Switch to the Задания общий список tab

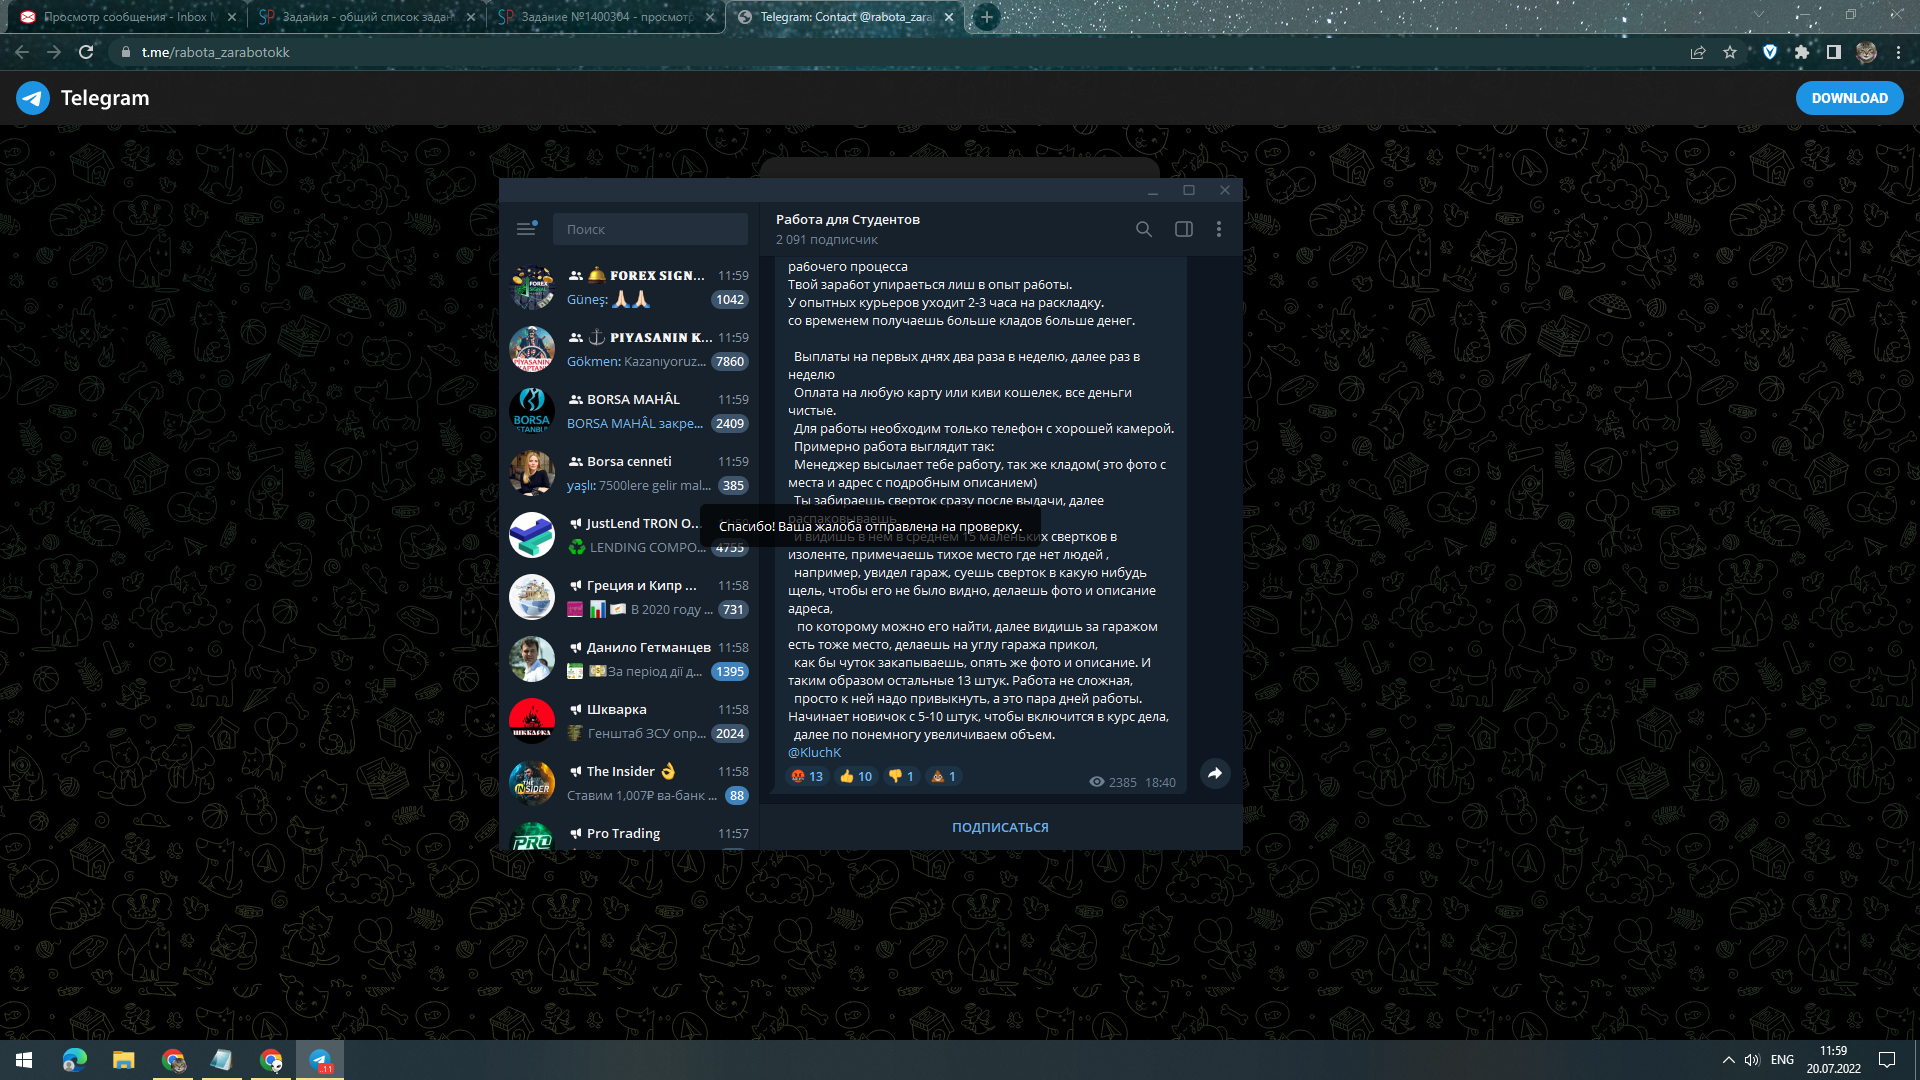(366, 17)
